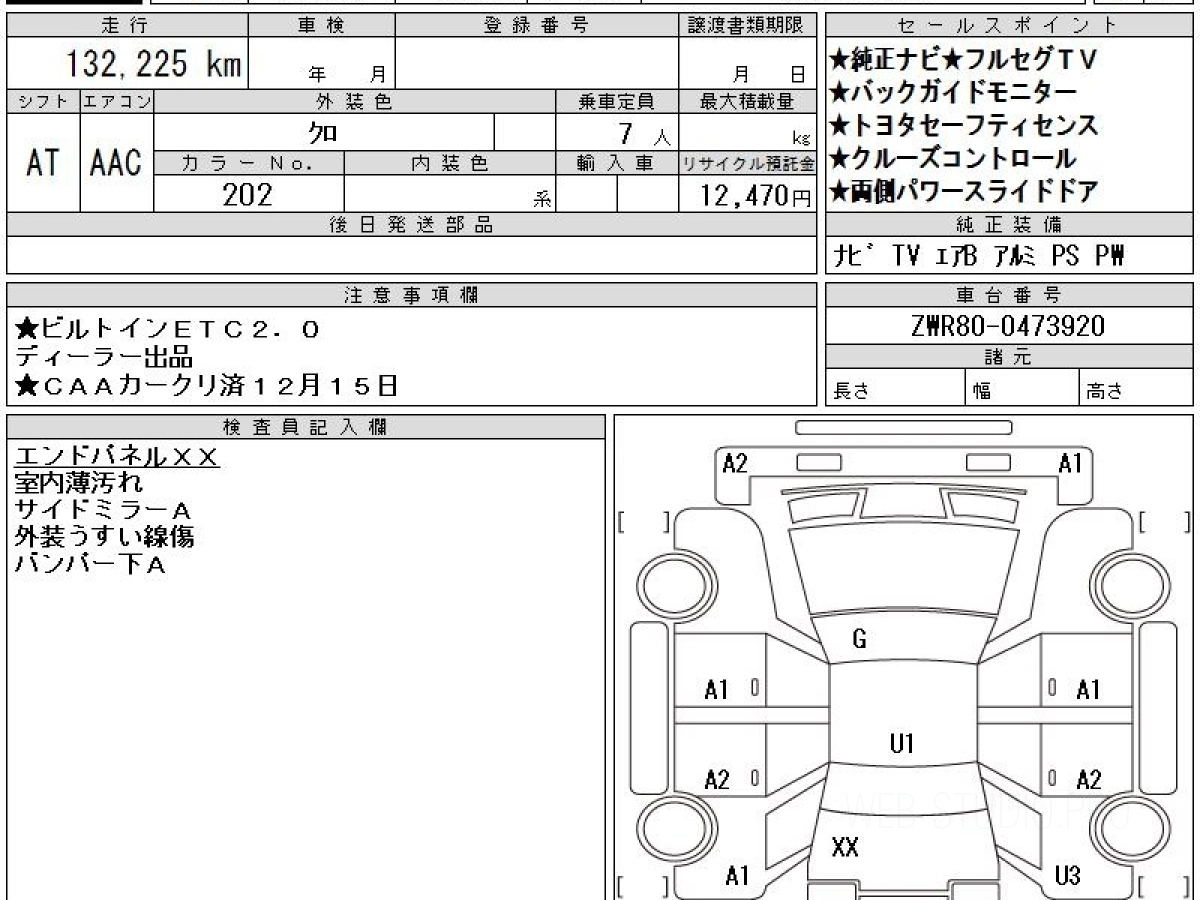The height and width of the screenshot is (900, 1200).
Task: Click the AAC air conditioner value
Action: pyautogui.click(x=116, y=163)
